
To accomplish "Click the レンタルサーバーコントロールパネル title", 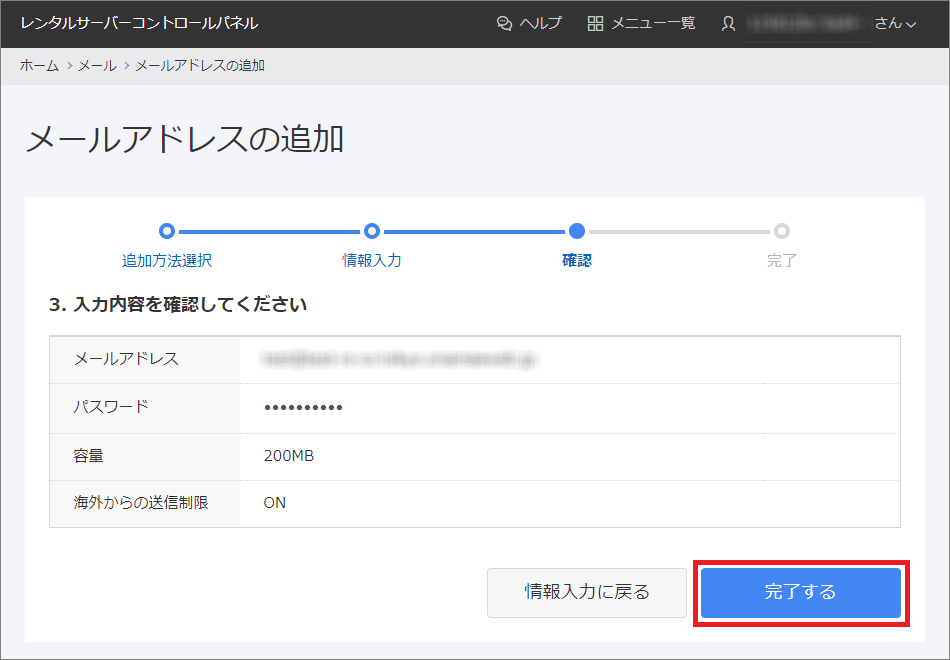I will pos(139,23).
